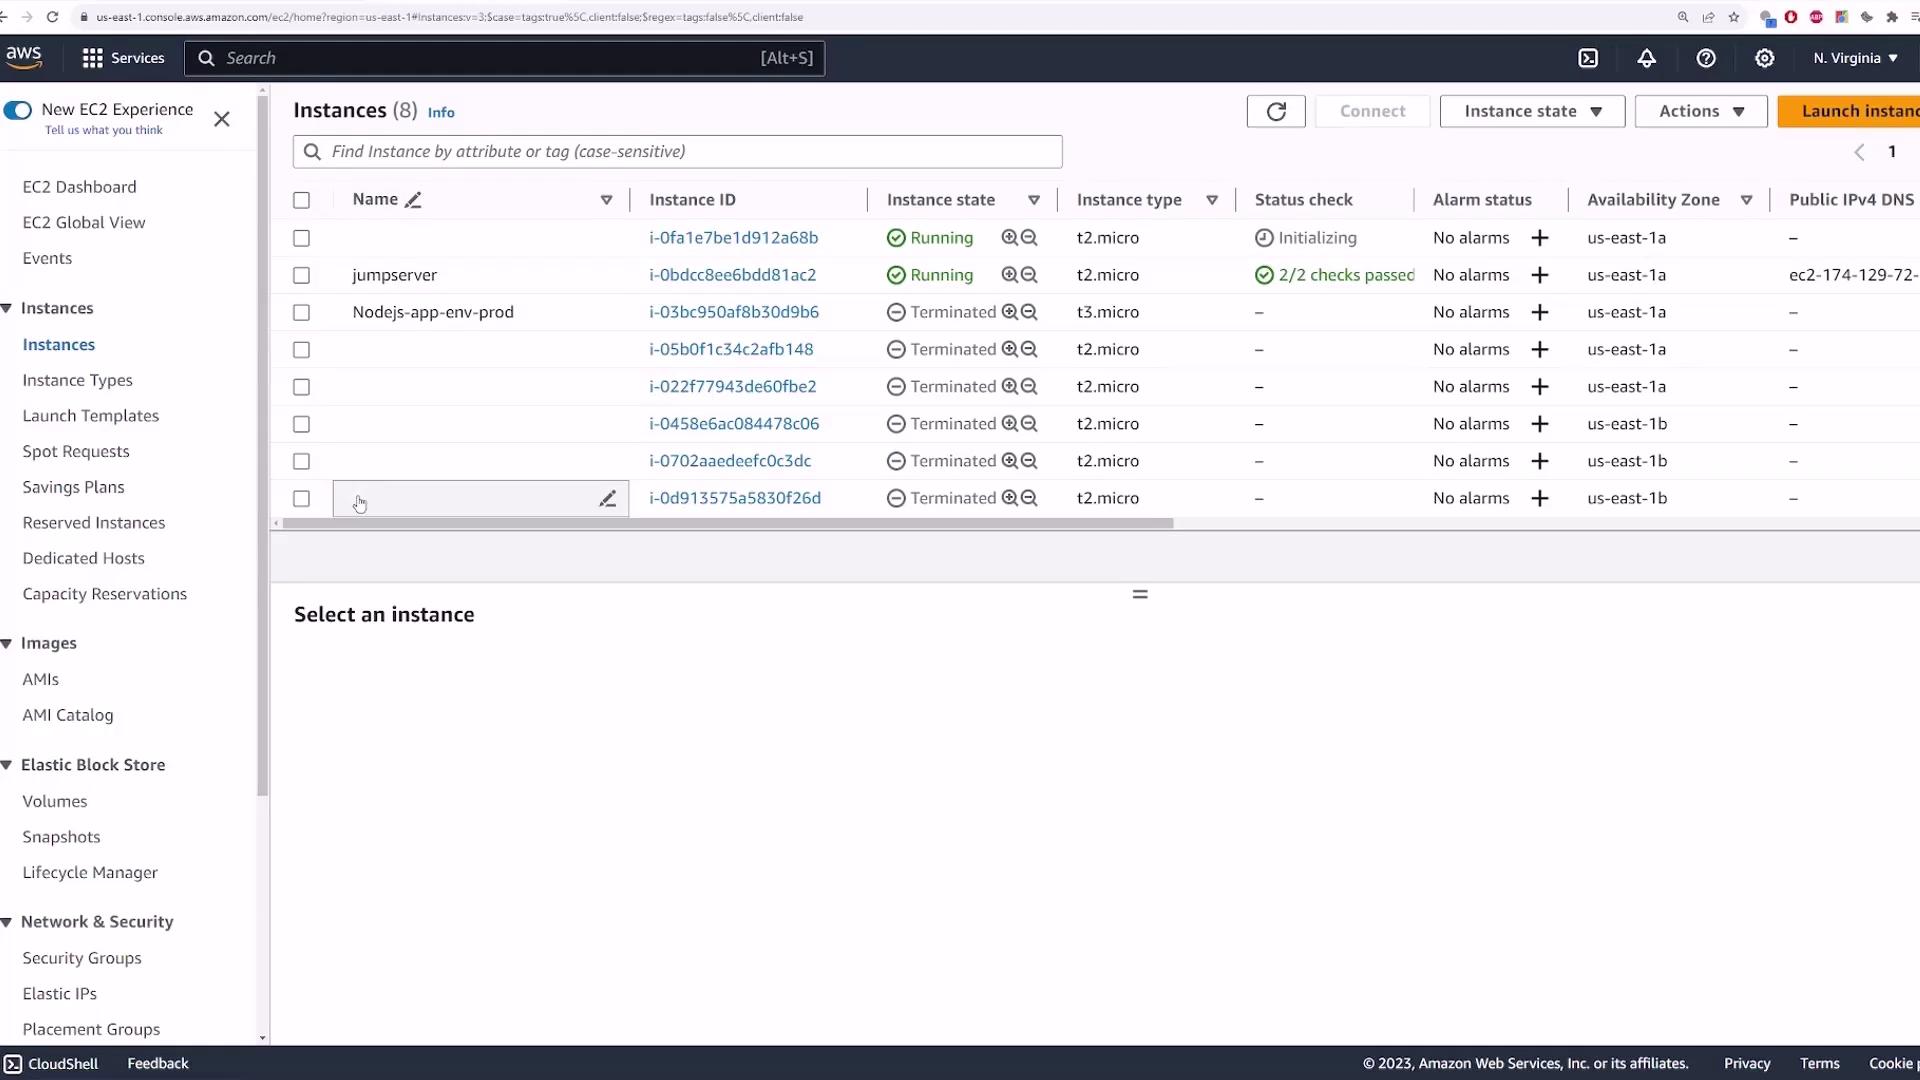
Task: Expand the Instance state dropdown
Action: click(x=1532, y=111)
